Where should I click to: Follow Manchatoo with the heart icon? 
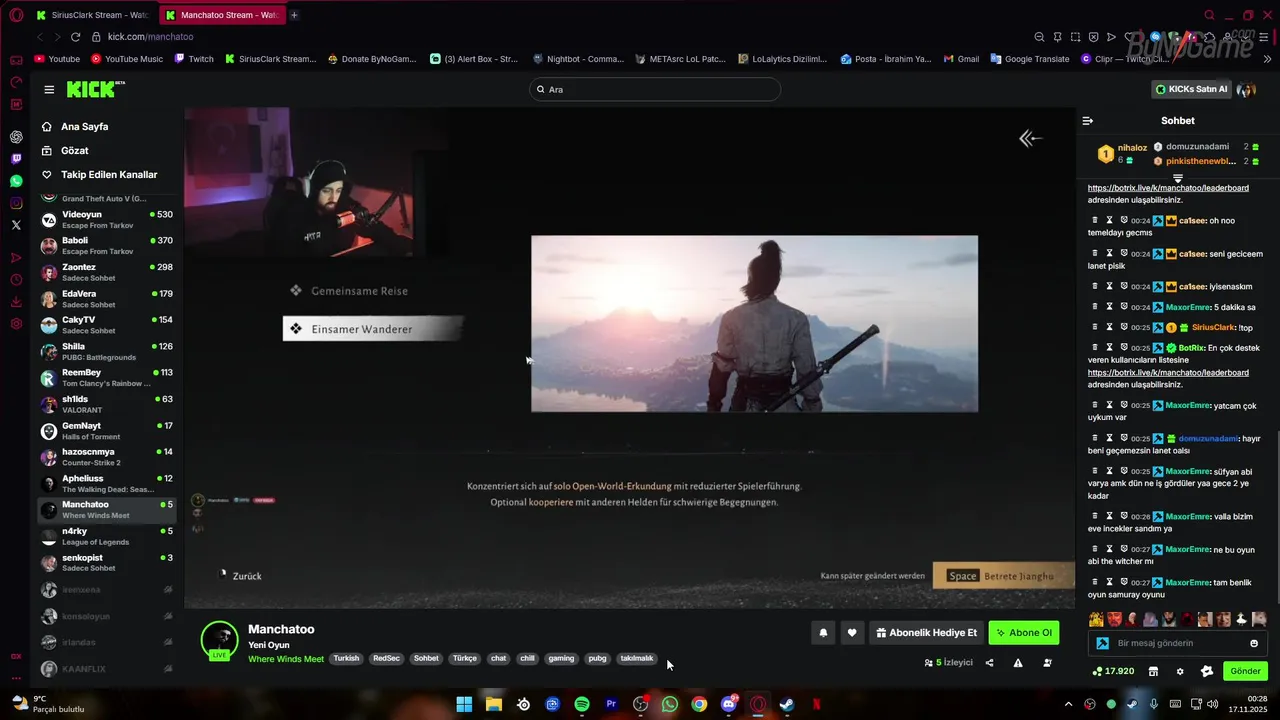point(852,632)
